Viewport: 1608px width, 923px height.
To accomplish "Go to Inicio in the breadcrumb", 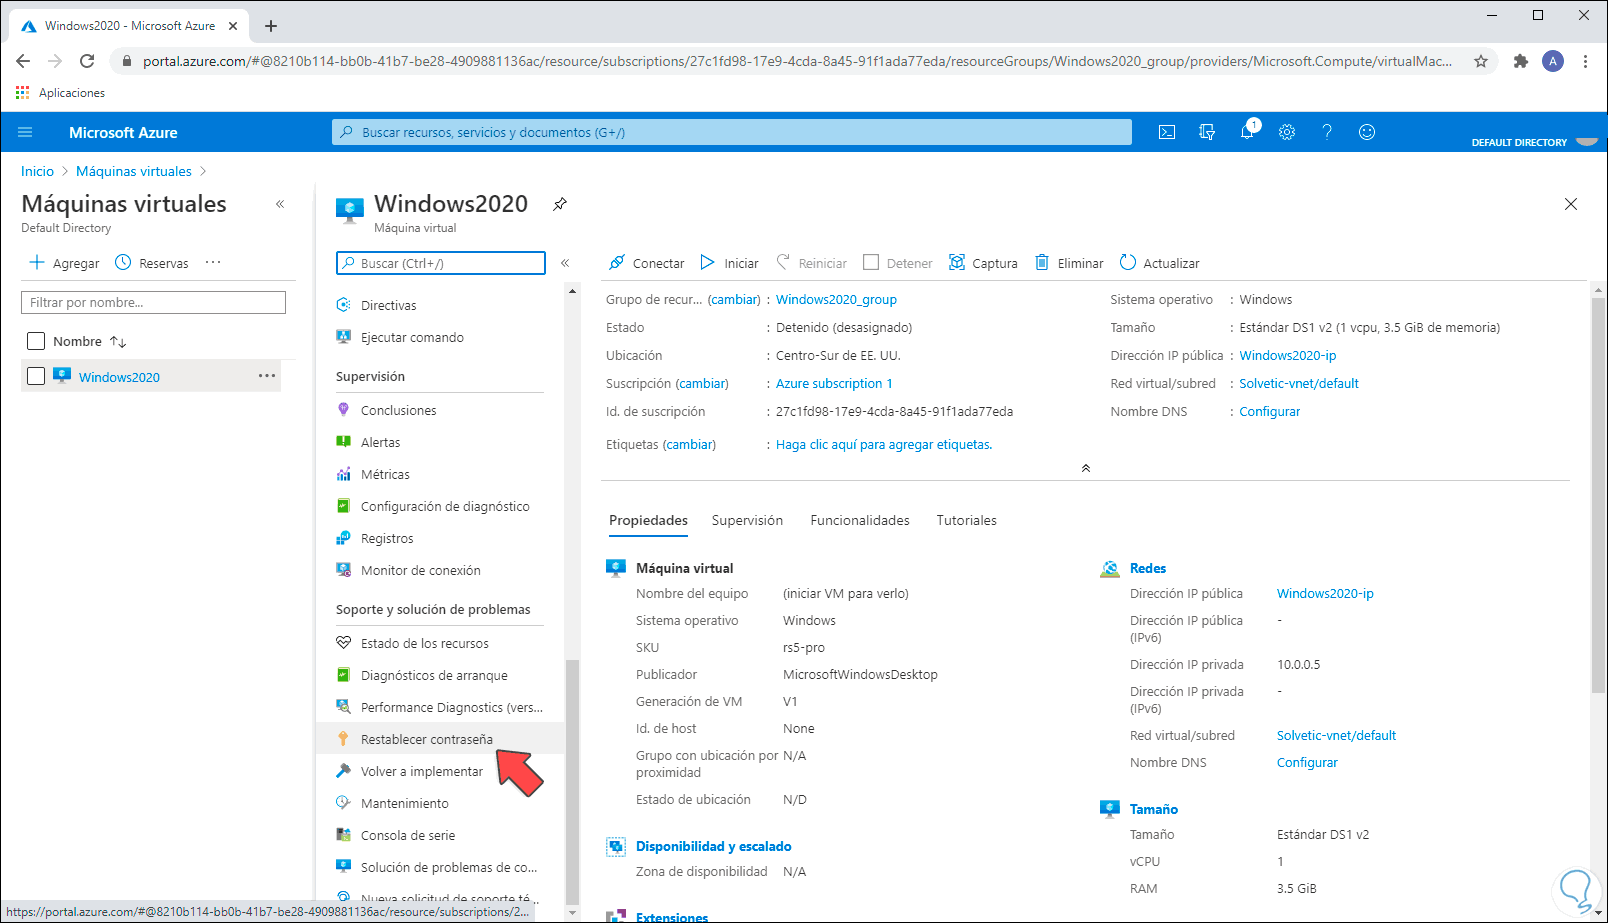I will (38, 171).
